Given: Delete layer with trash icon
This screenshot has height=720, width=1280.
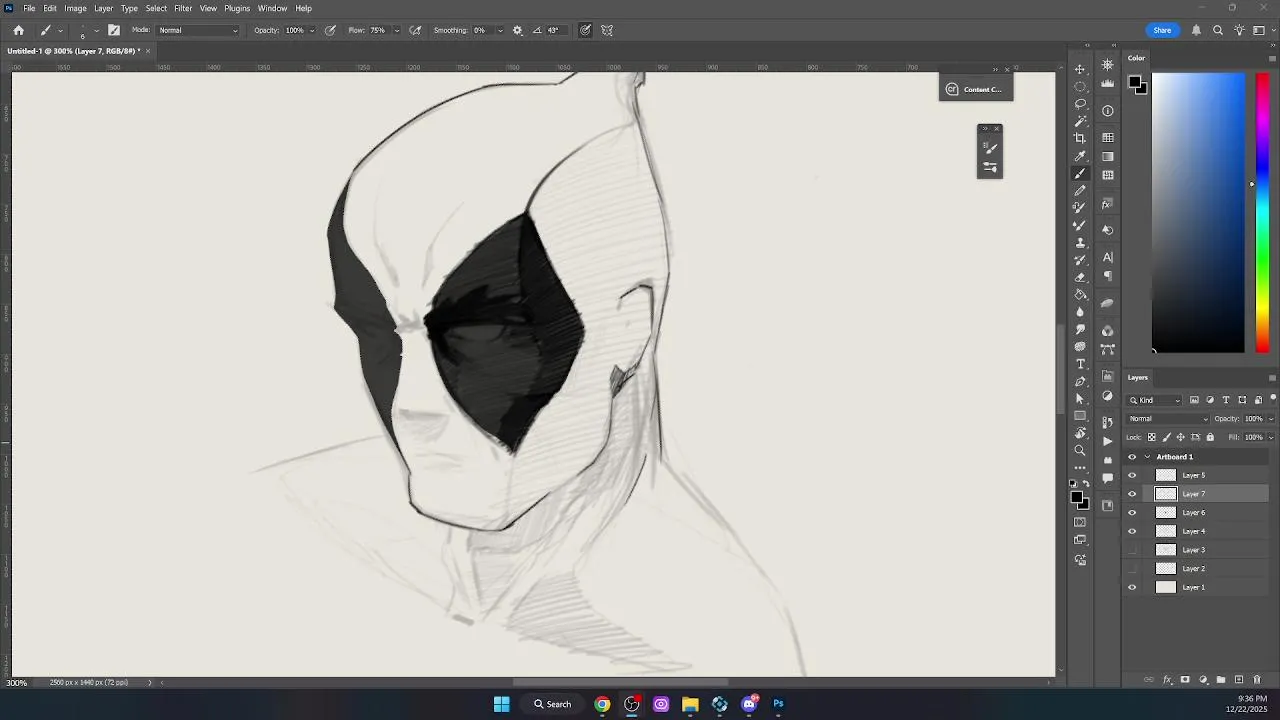Looking at the screenshot, I should [x=1257, y=680].
